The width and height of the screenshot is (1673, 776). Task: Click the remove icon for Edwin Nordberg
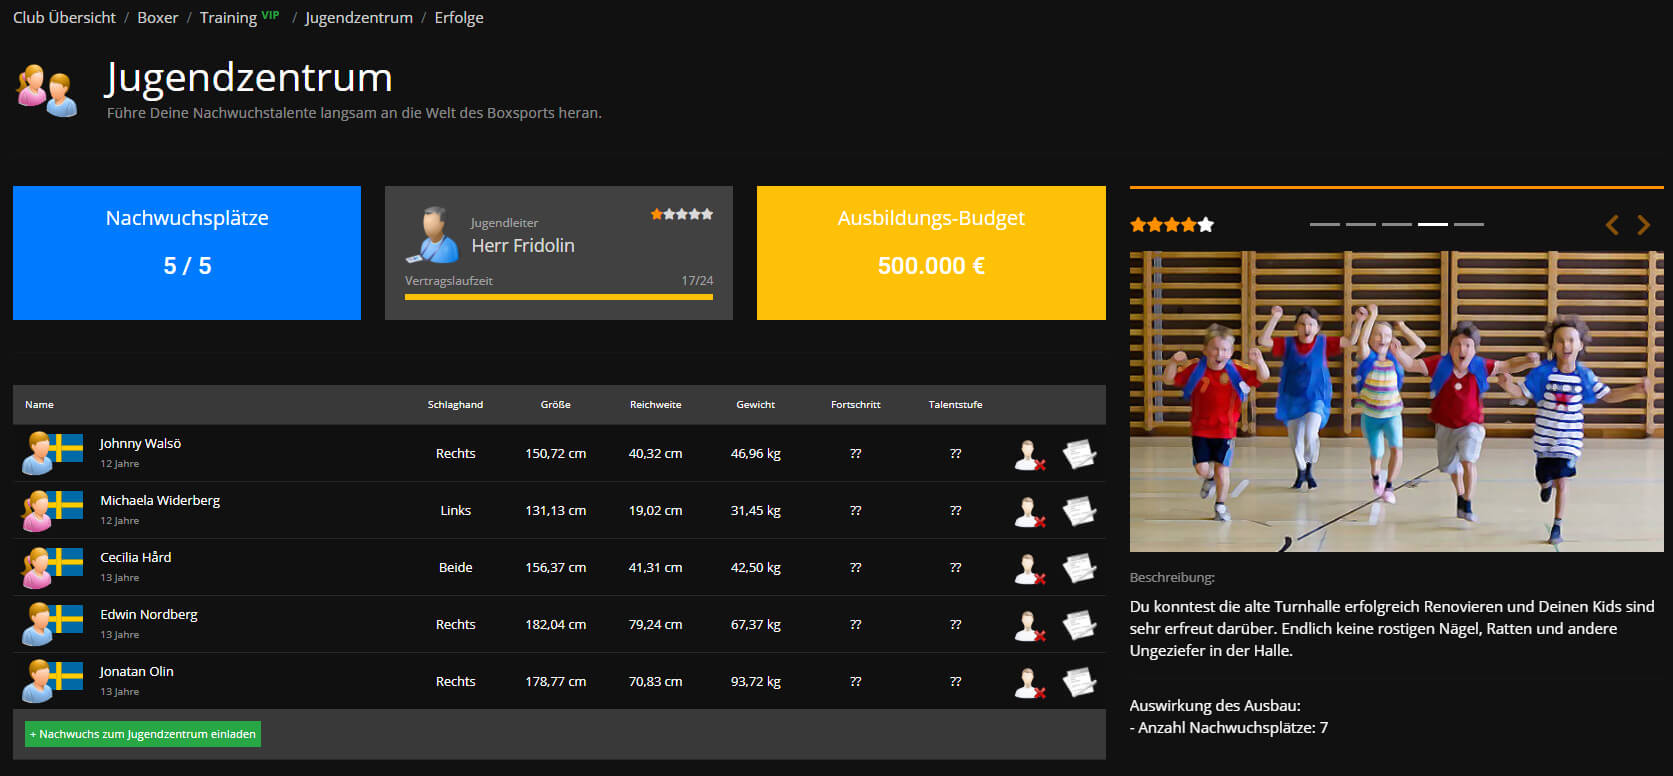(1029, 626)
